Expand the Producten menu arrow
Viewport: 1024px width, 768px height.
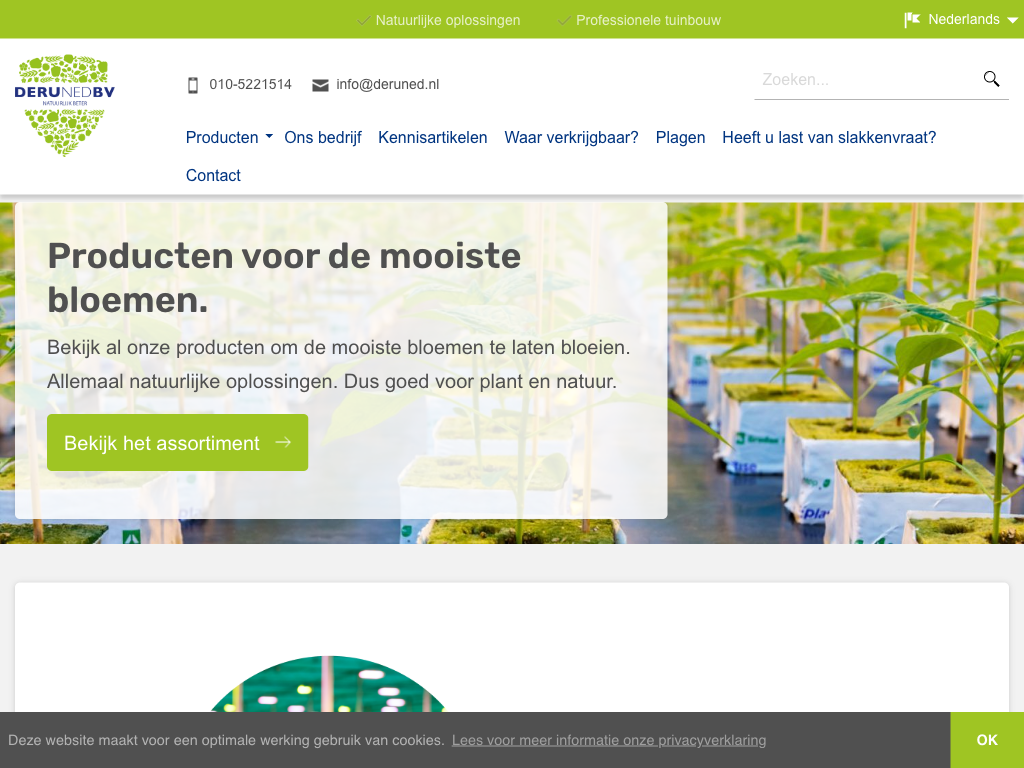coord(269,137)
